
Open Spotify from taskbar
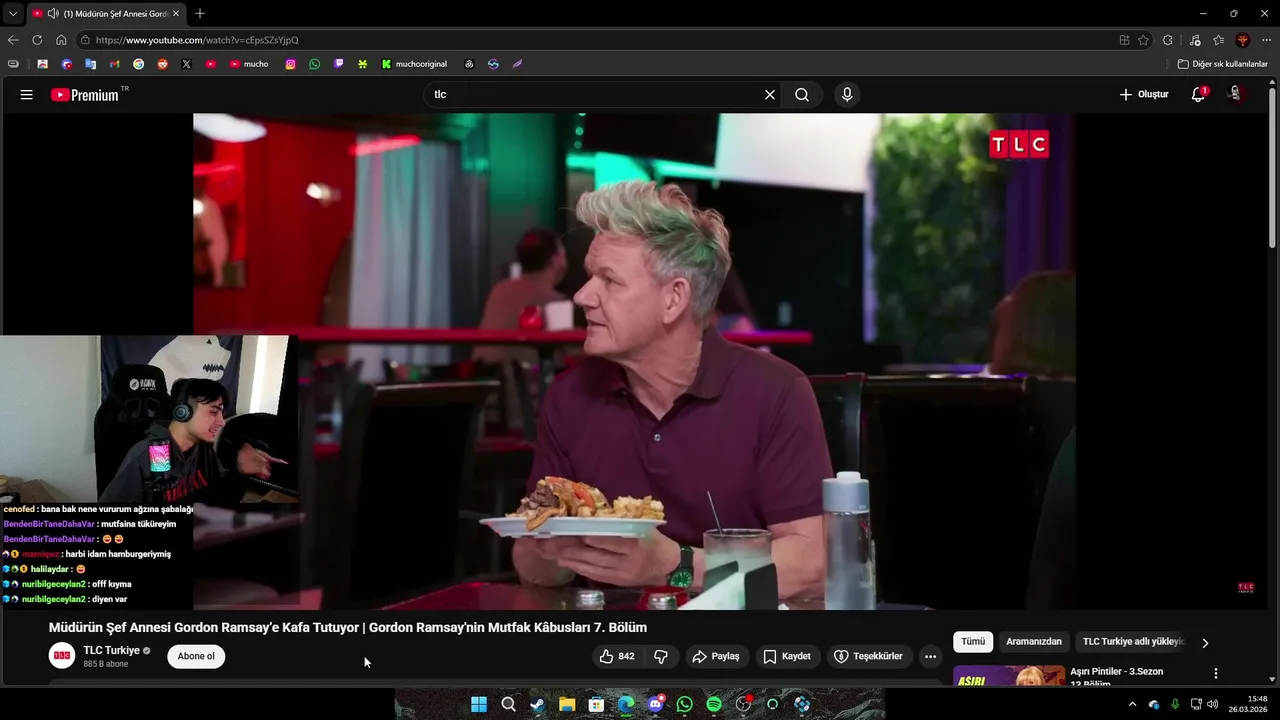point(714,705)
